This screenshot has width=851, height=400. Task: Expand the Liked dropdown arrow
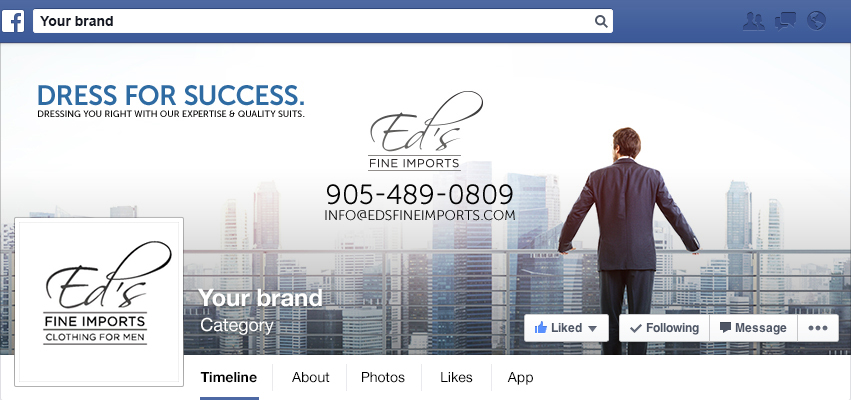click(x=592, y=329)
